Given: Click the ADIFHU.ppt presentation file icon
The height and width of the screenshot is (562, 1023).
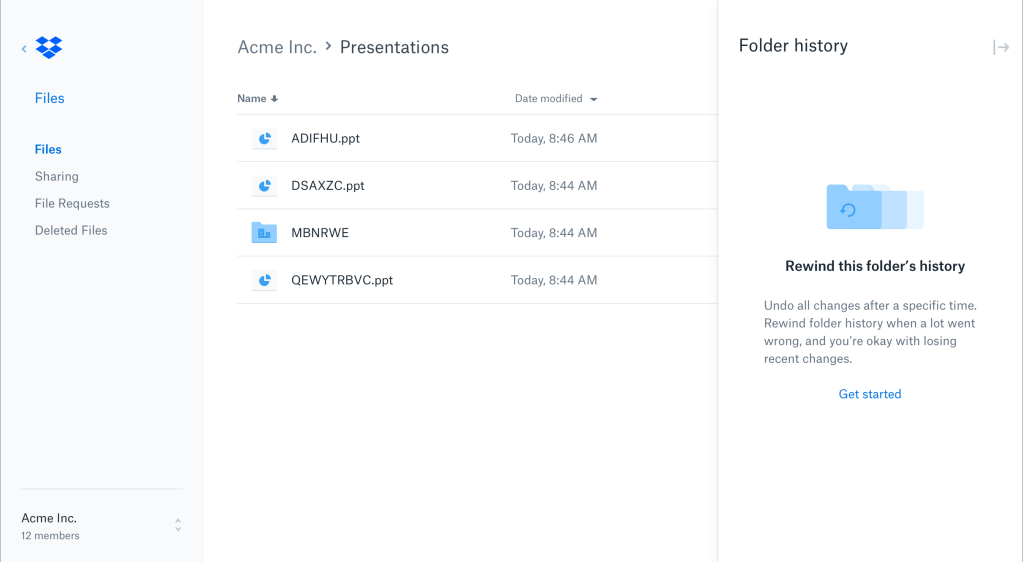Looking at the screenshot, I should 264,139.
